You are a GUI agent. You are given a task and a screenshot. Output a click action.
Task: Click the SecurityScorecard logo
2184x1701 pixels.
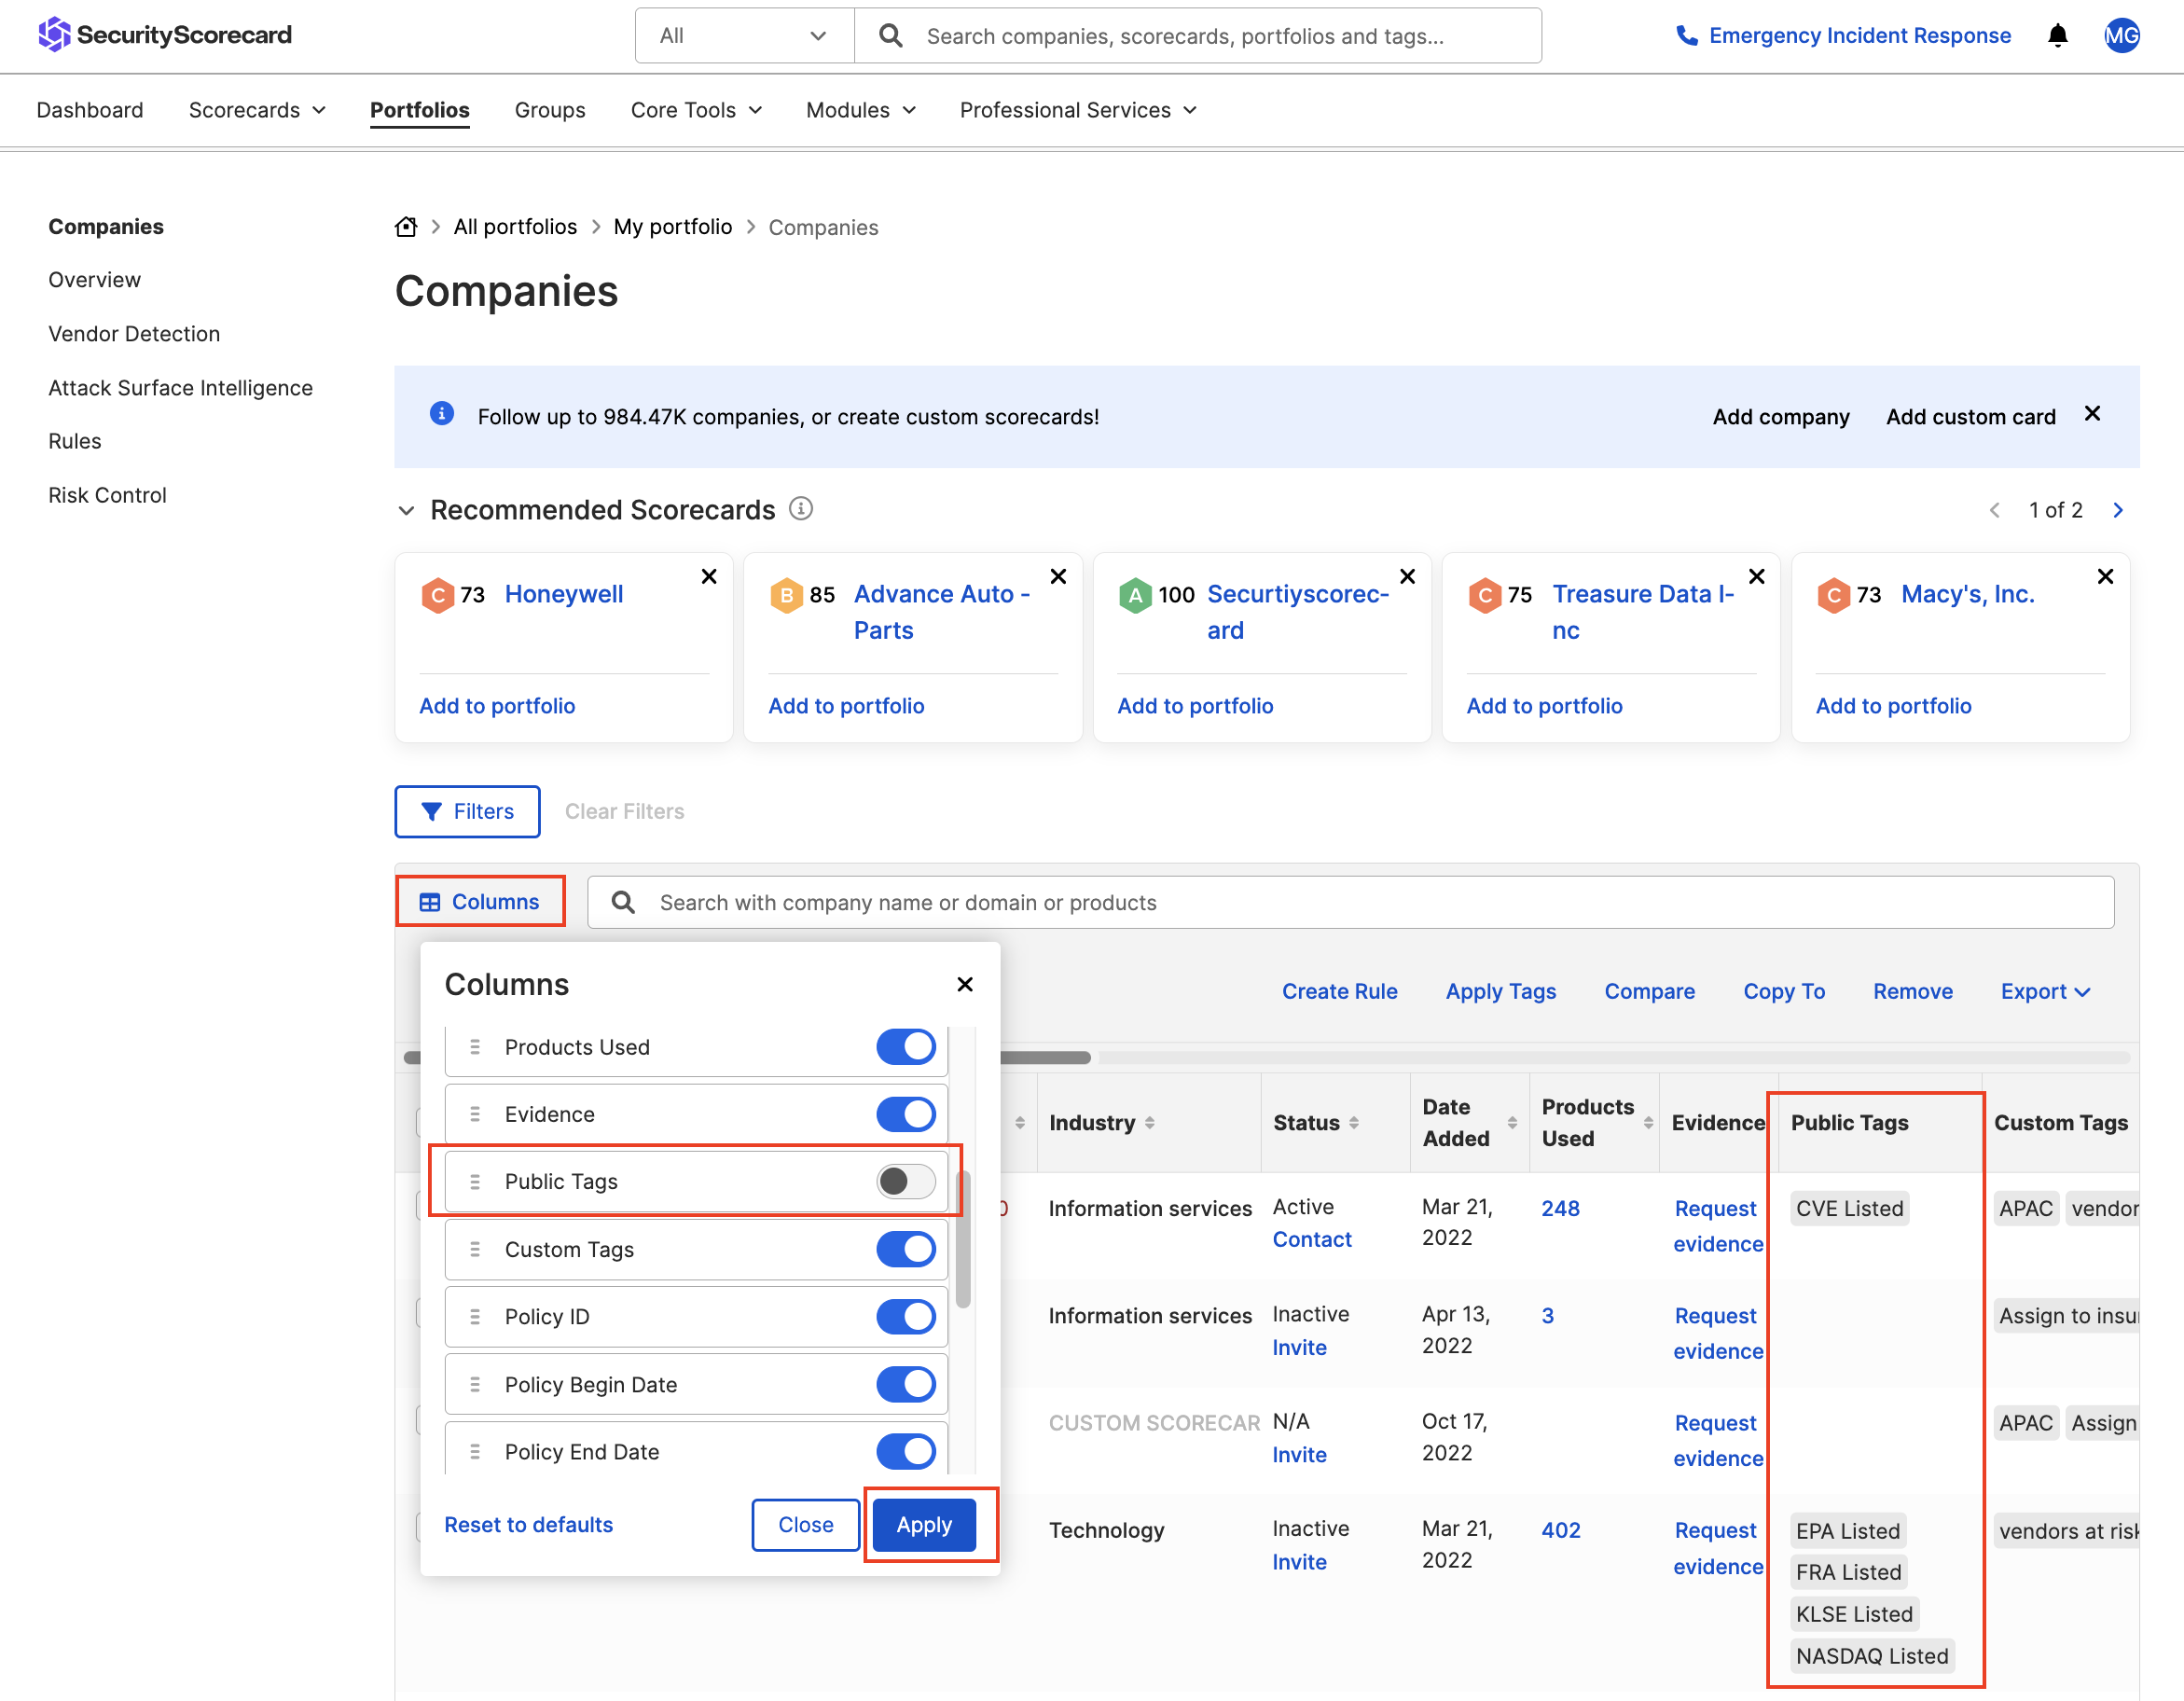pyautogui.click(x=165, y=35)
